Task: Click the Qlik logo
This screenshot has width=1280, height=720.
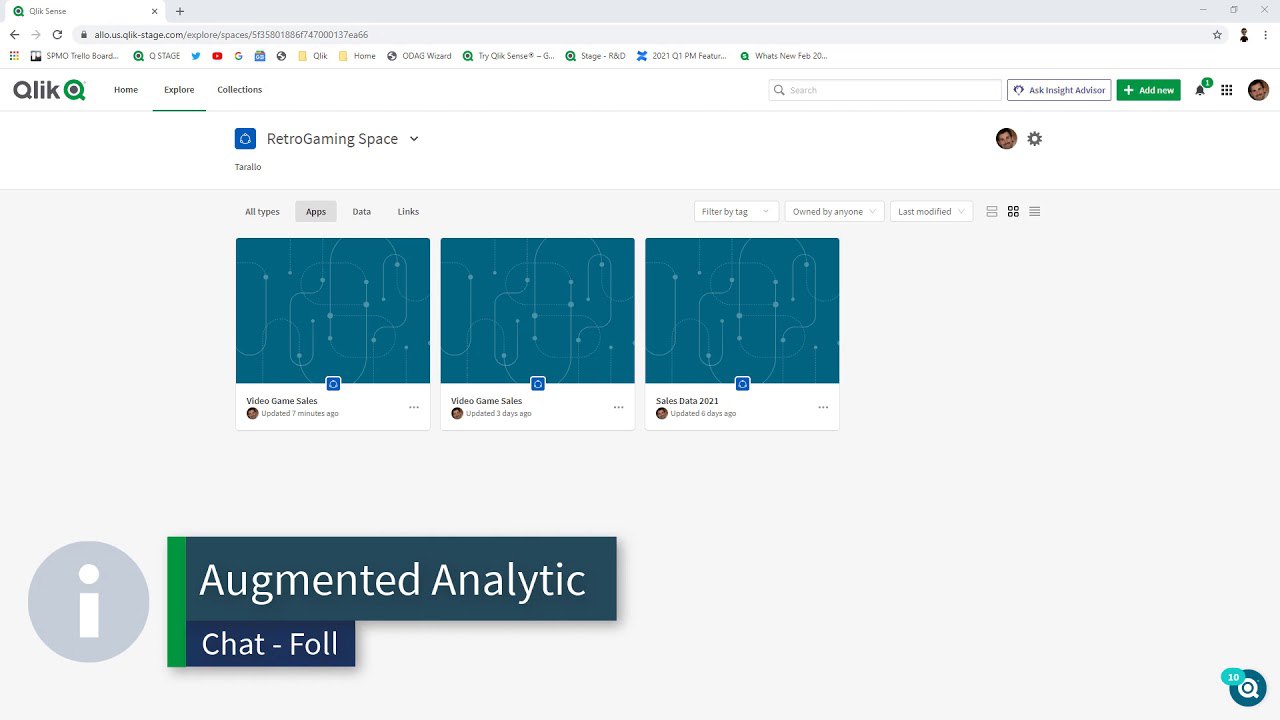Action: click(x=49, y=90)
